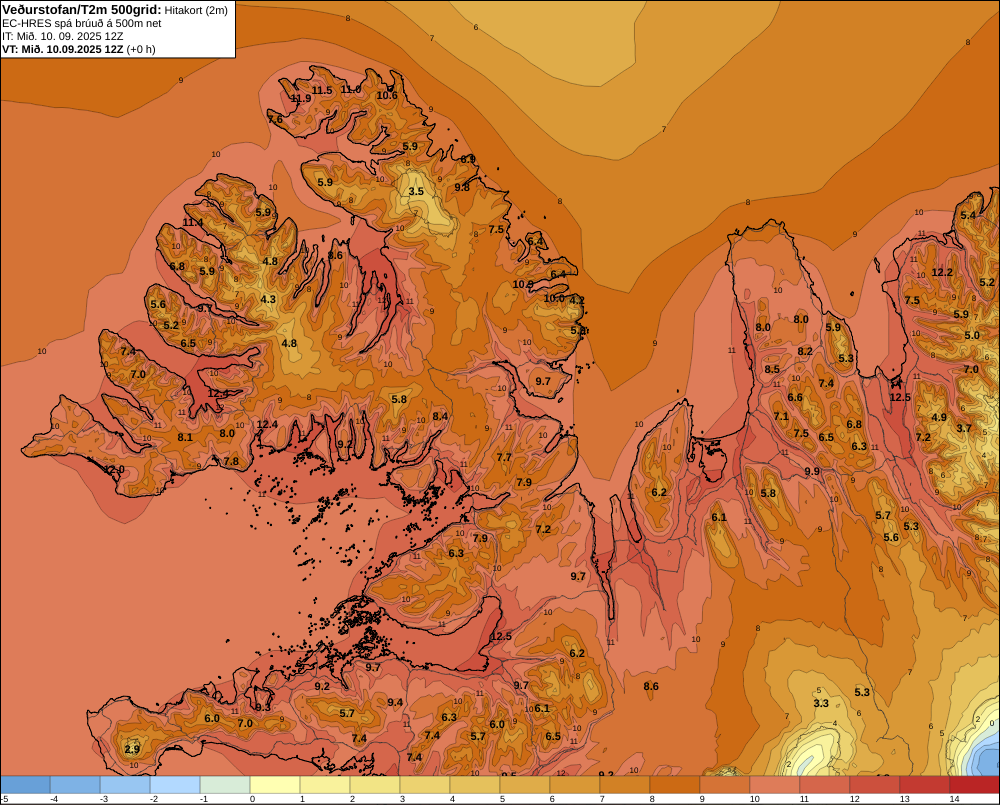Screen dimensions: 1000x805
Task: Click the legend tick label 14
Action: [x=955, y=799]
